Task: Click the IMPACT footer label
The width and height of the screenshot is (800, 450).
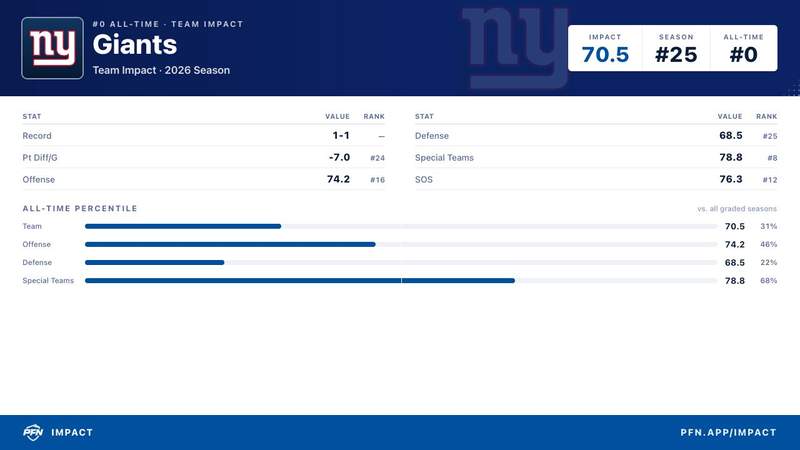Action: [x=72, y=432]
